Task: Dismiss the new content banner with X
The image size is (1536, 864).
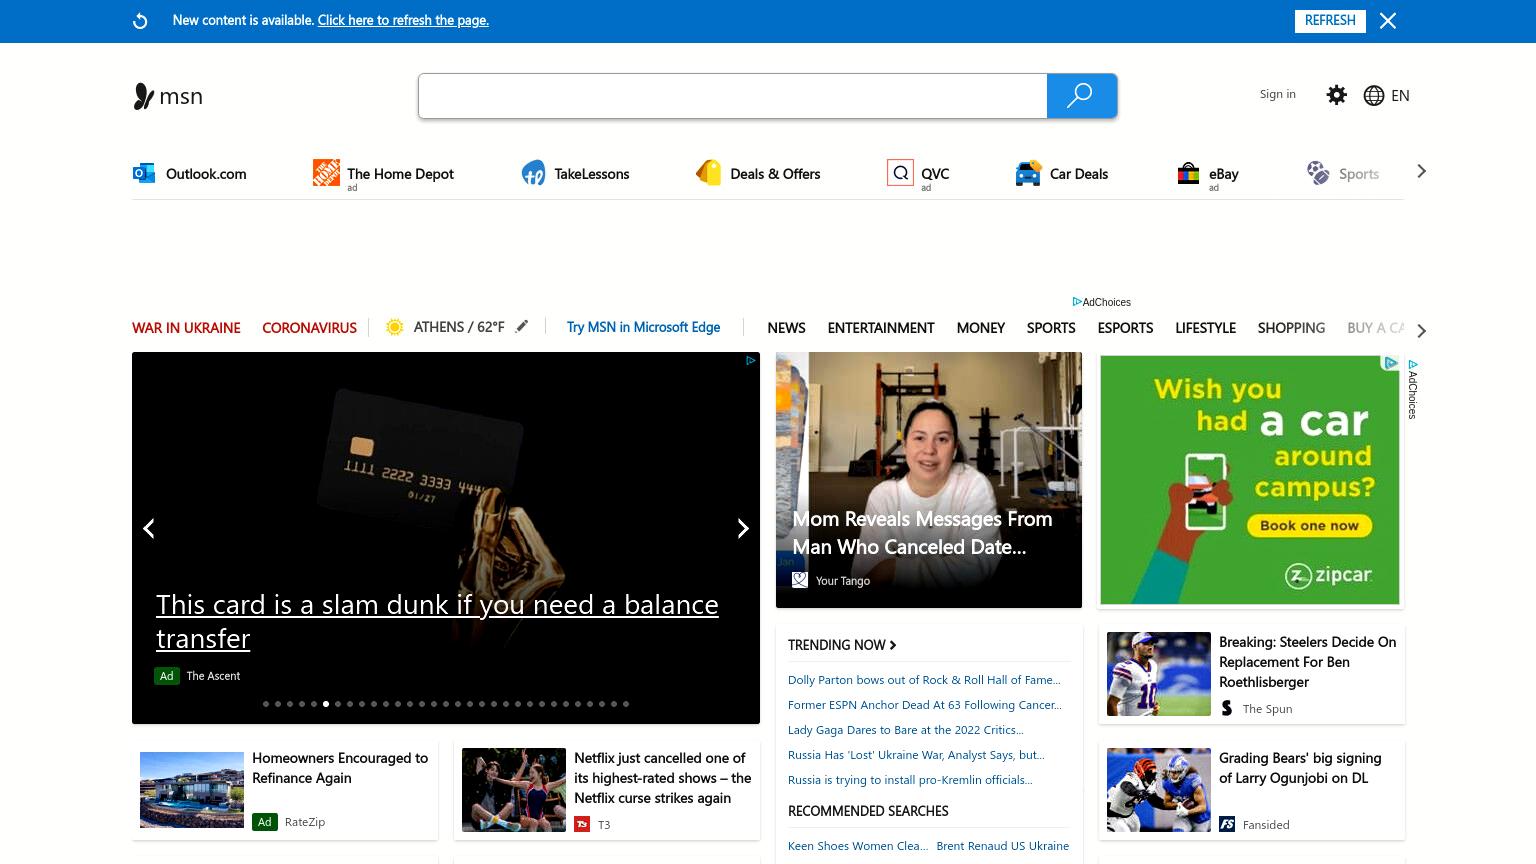Action: [1388, 21]
